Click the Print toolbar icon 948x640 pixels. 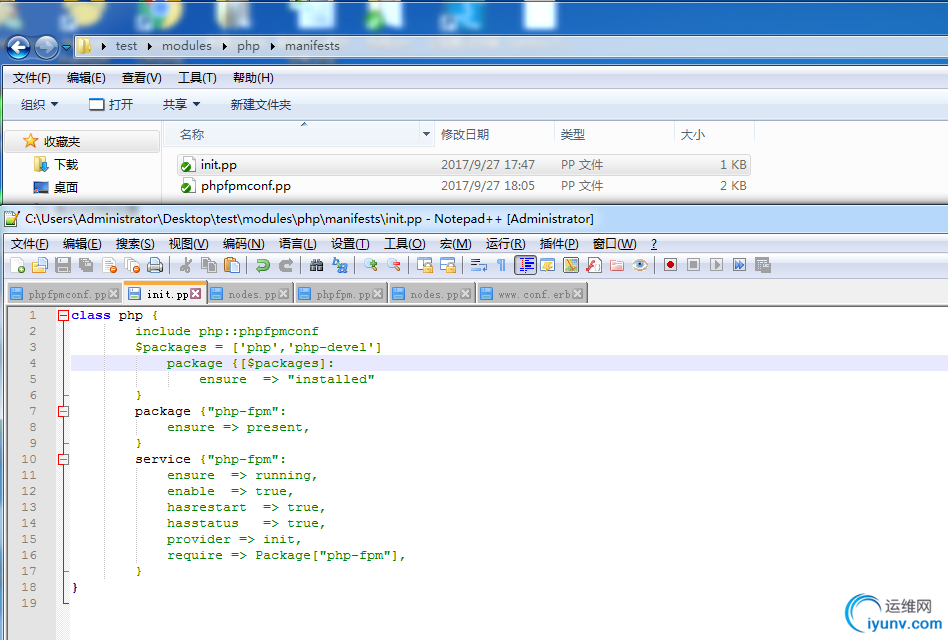pyautogui.click(x=155, y=265)
